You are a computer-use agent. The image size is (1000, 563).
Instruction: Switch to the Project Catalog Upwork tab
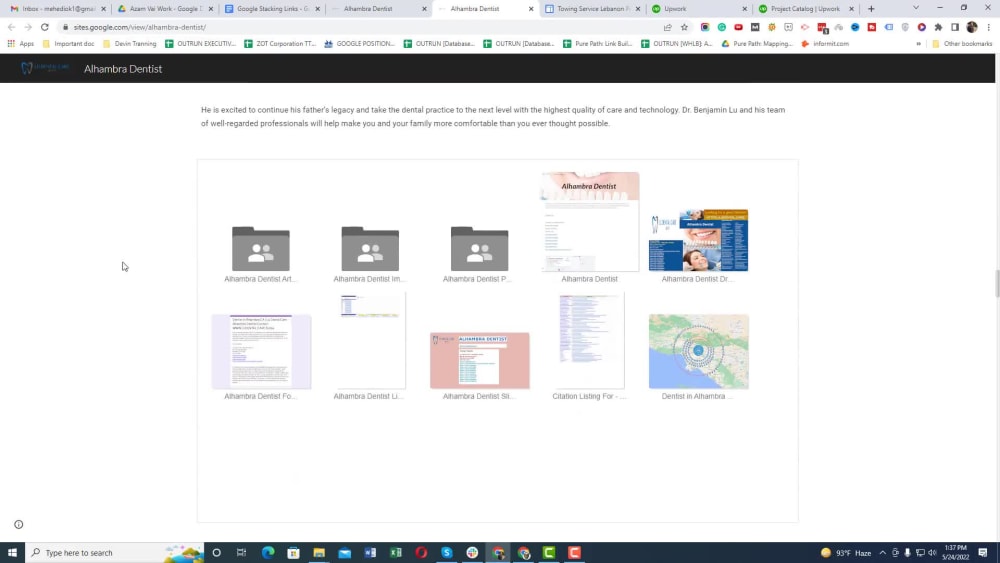tap(804, 9)
